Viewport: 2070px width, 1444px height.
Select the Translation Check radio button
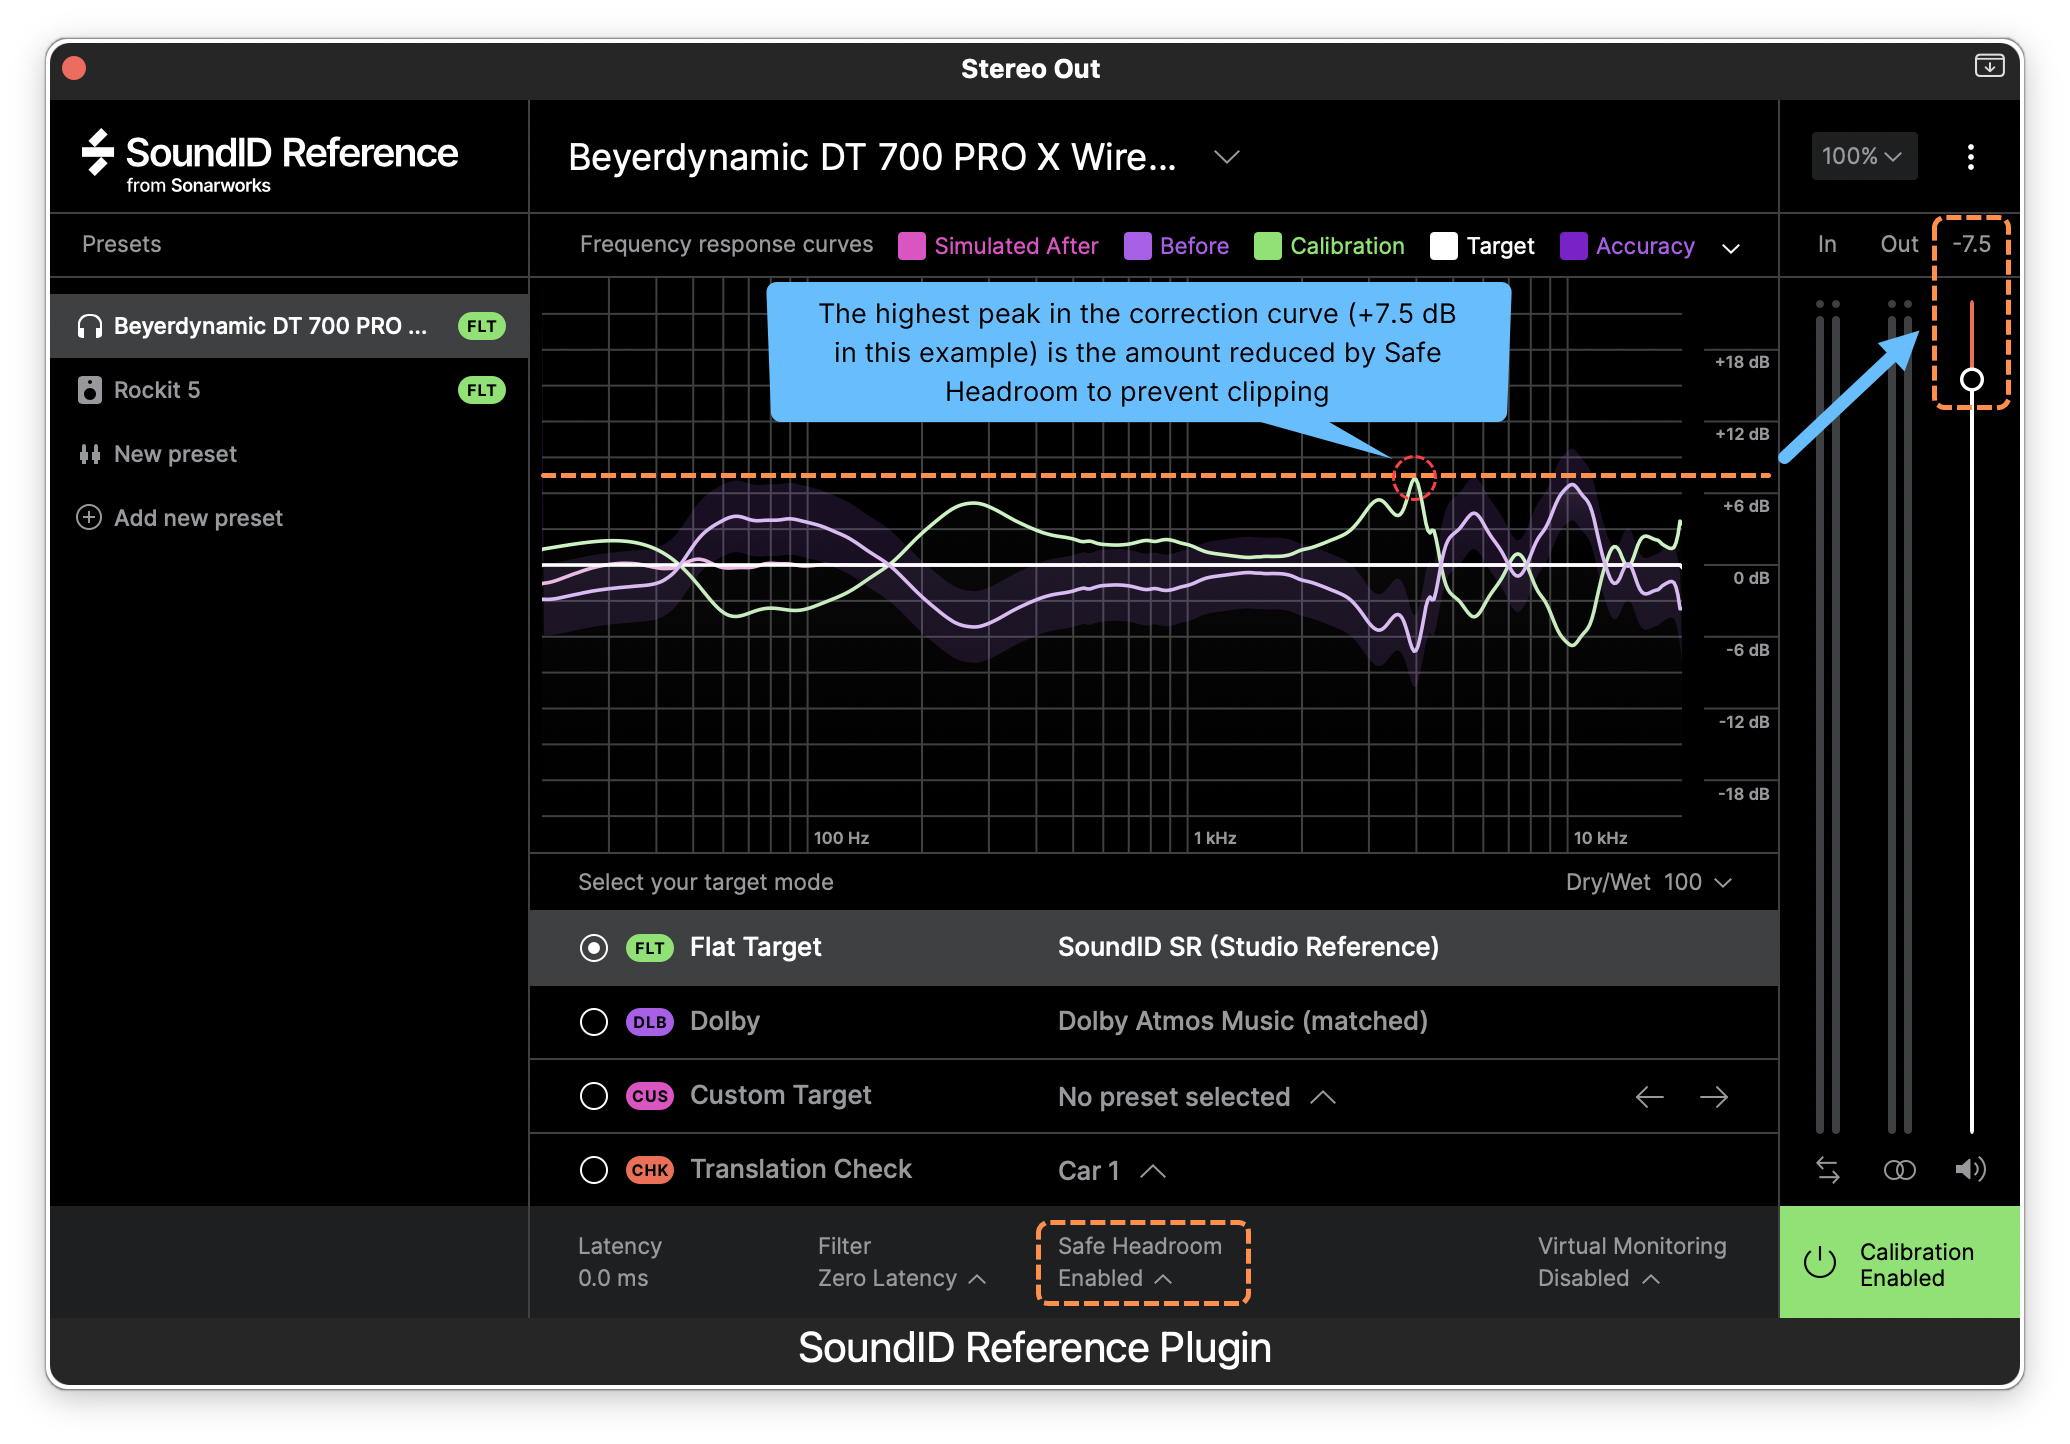pos(594,1170)
